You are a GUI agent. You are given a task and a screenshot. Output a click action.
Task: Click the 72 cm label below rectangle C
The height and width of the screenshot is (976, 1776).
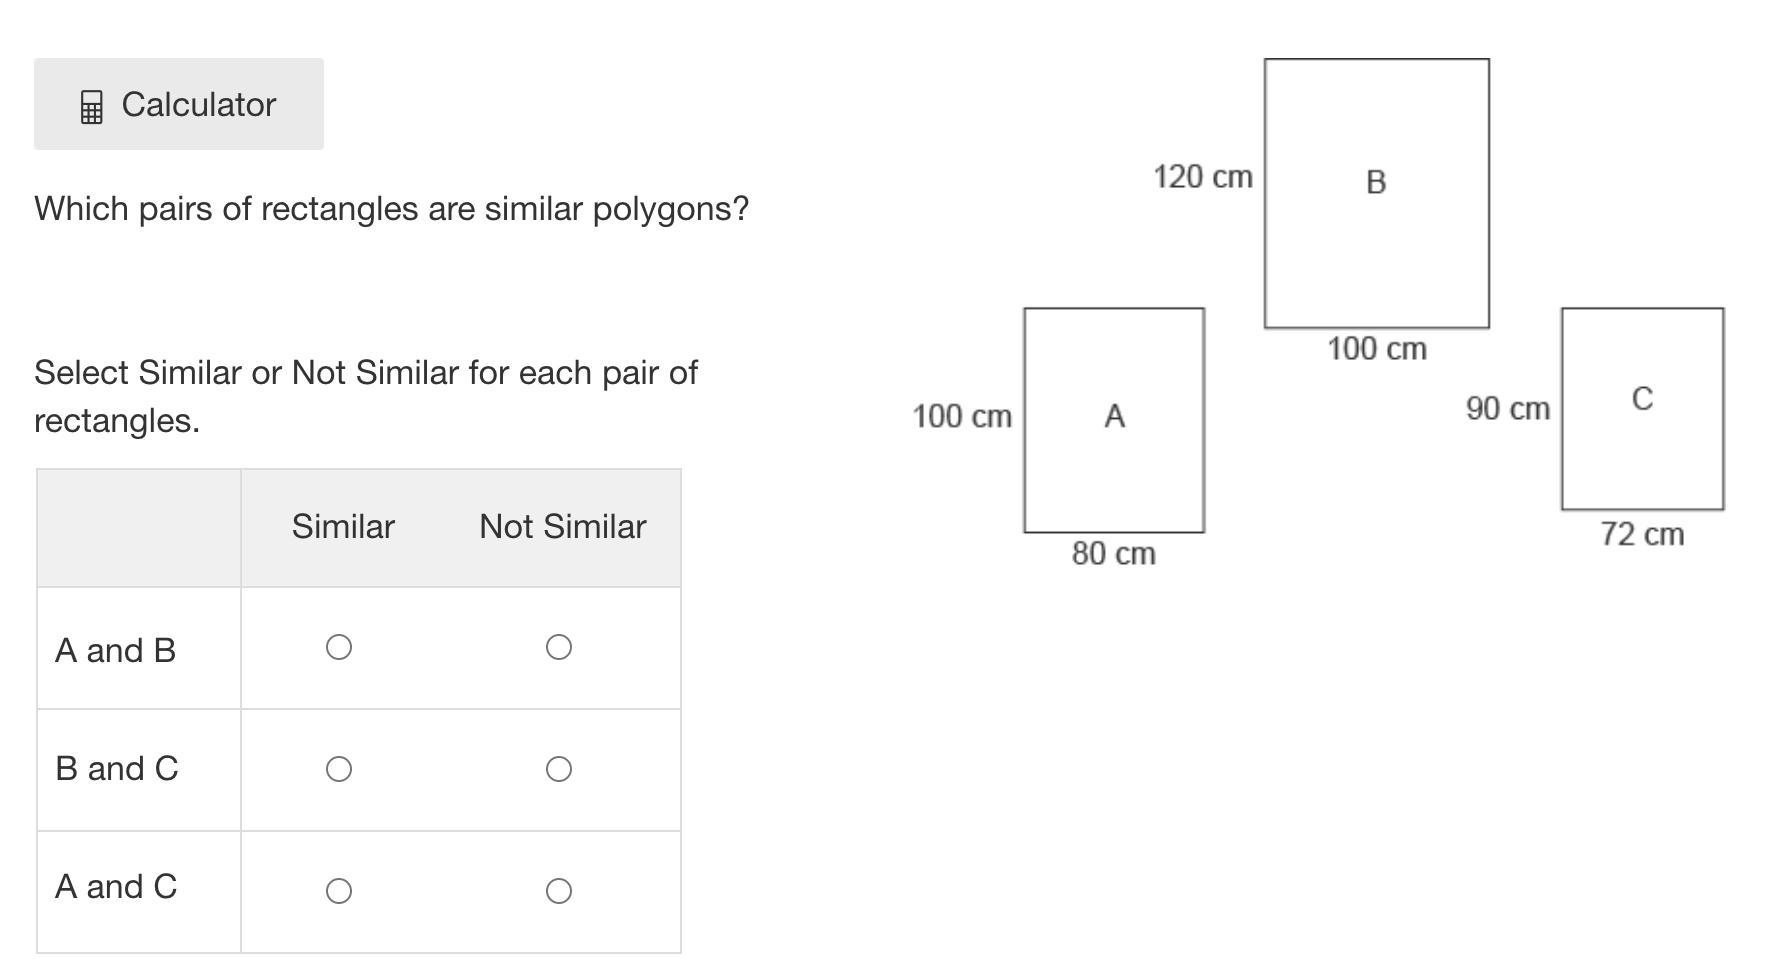tap(1642, 535)
